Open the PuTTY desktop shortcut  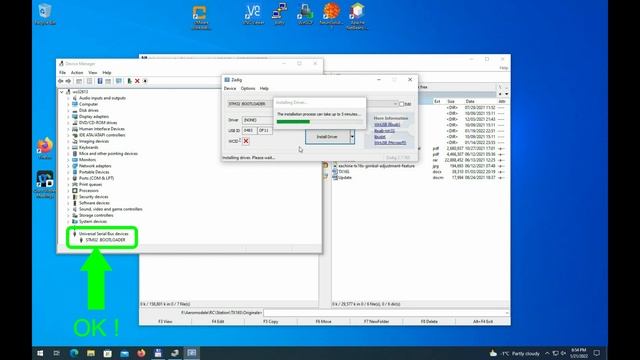coord(280,14)
